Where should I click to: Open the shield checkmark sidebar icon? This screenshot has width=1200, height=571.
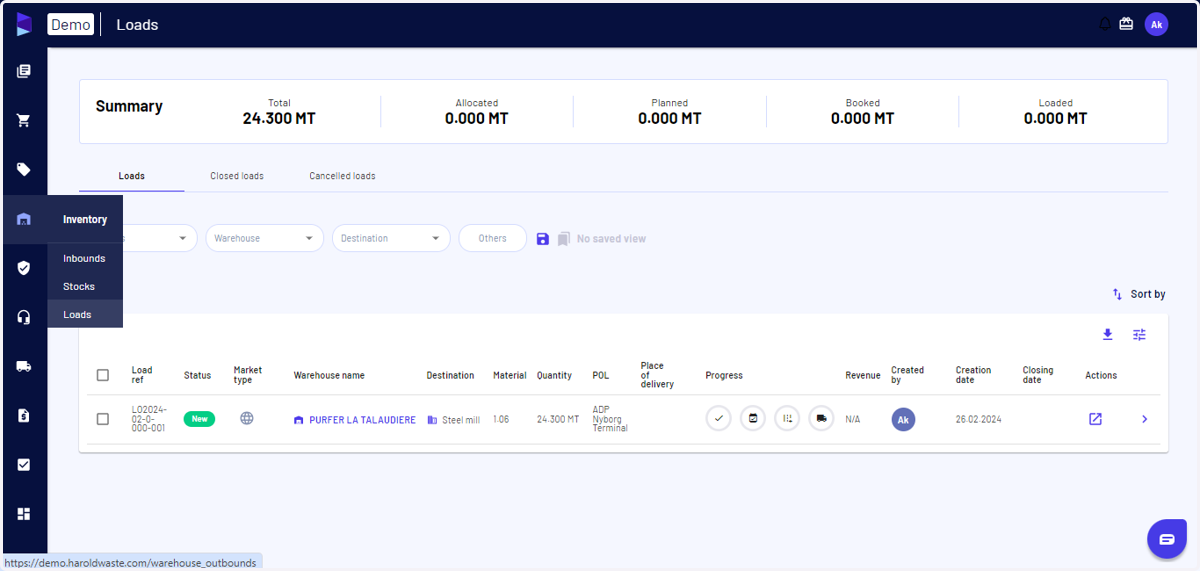click(x=24, y=268)
